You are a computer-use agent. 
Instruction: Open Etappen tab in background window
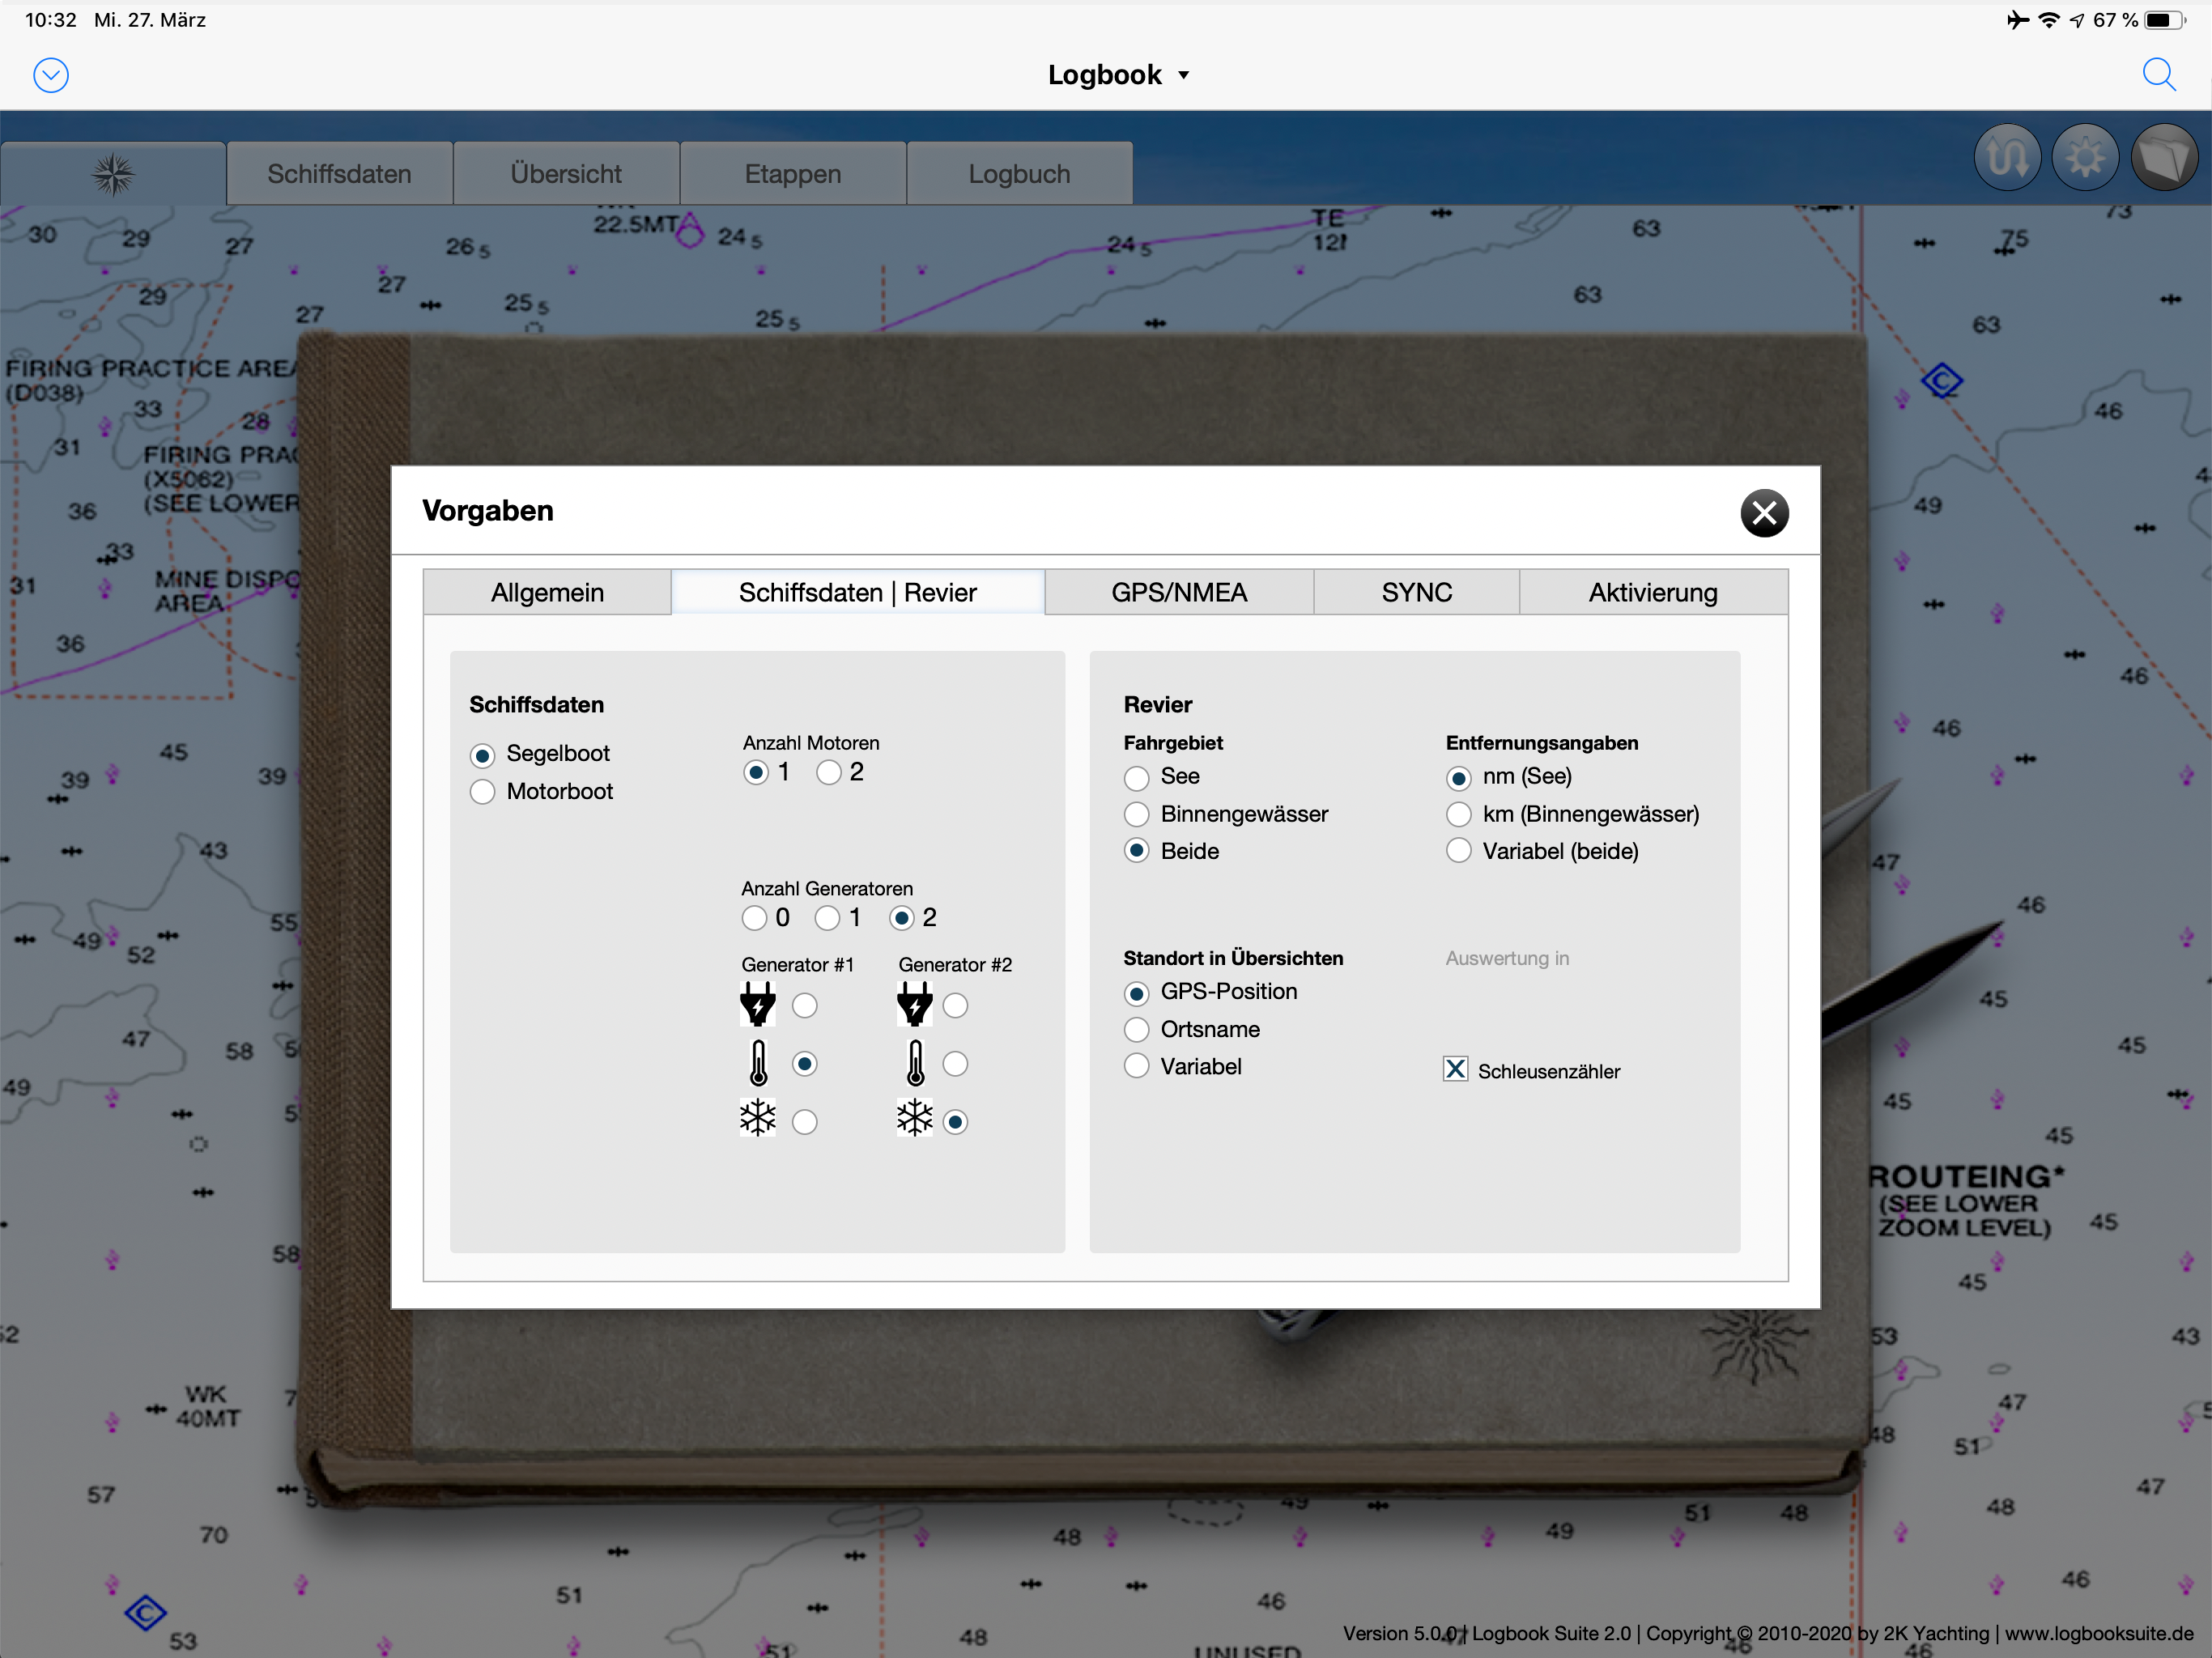(x=793, y=174)
